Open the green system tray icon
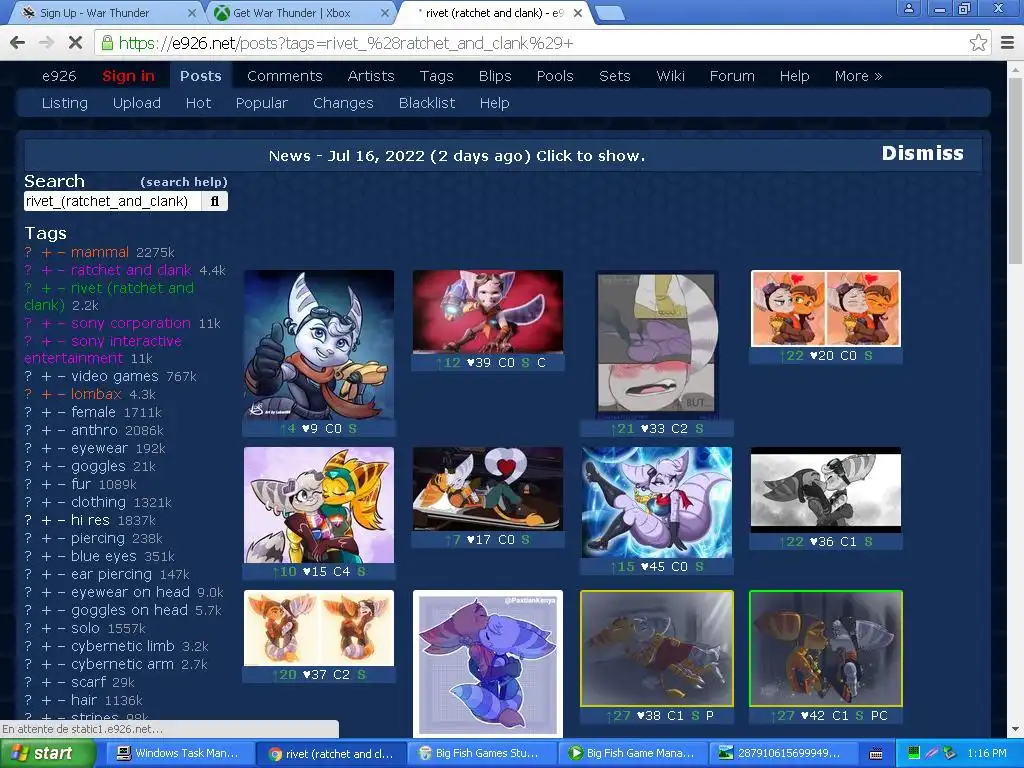1024x768 pixels. [x=914, y=753]
